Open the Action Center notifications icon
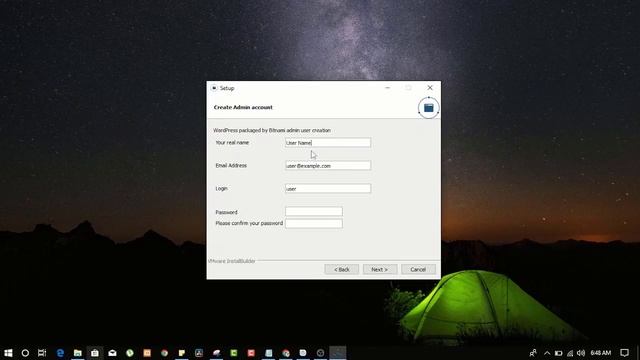 624,353
